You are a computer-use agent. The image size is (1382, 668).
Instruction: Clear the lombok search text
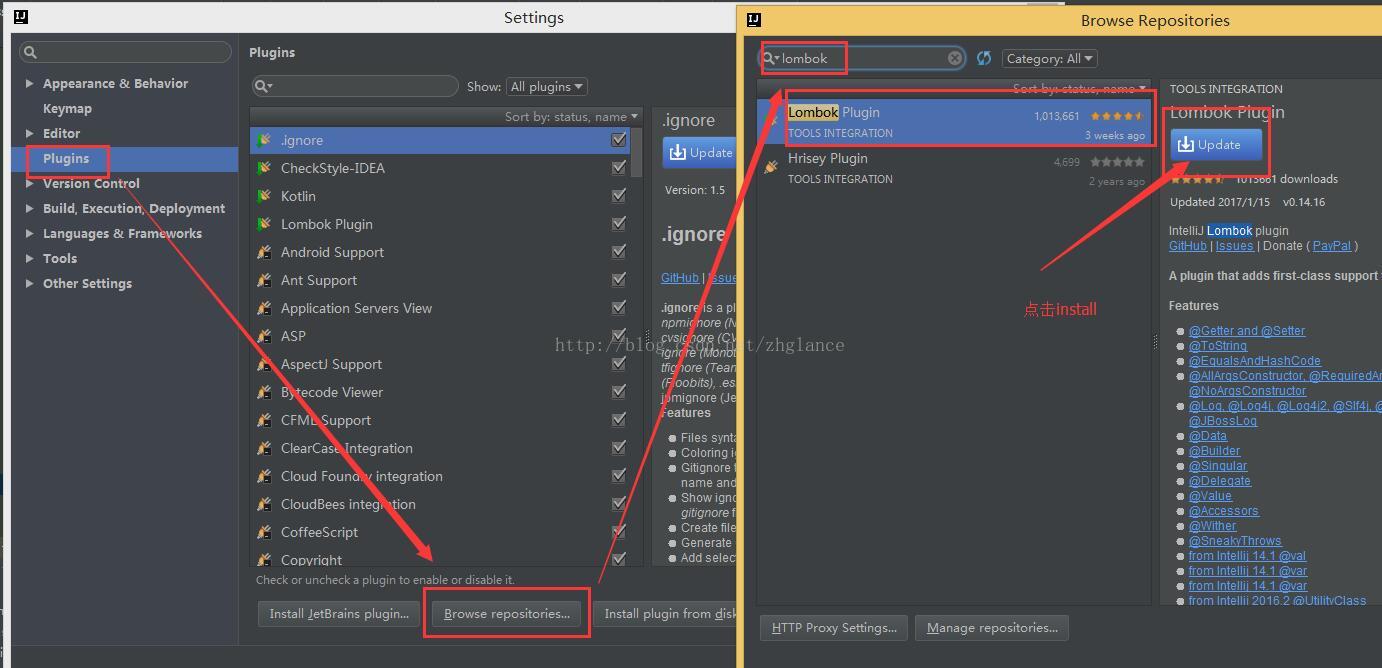955,58
